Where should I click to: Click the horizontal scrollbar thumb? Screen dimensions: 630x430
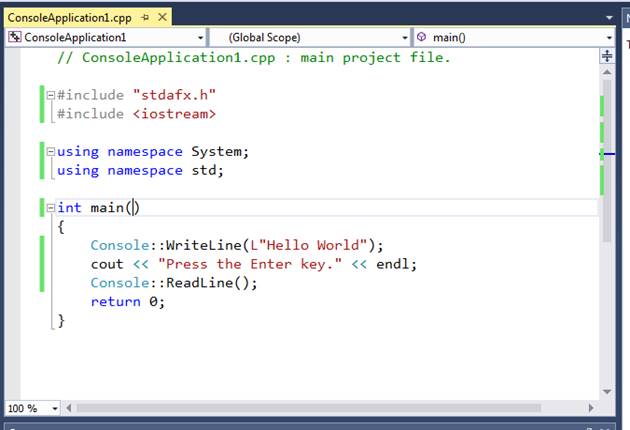pos(309,408)
